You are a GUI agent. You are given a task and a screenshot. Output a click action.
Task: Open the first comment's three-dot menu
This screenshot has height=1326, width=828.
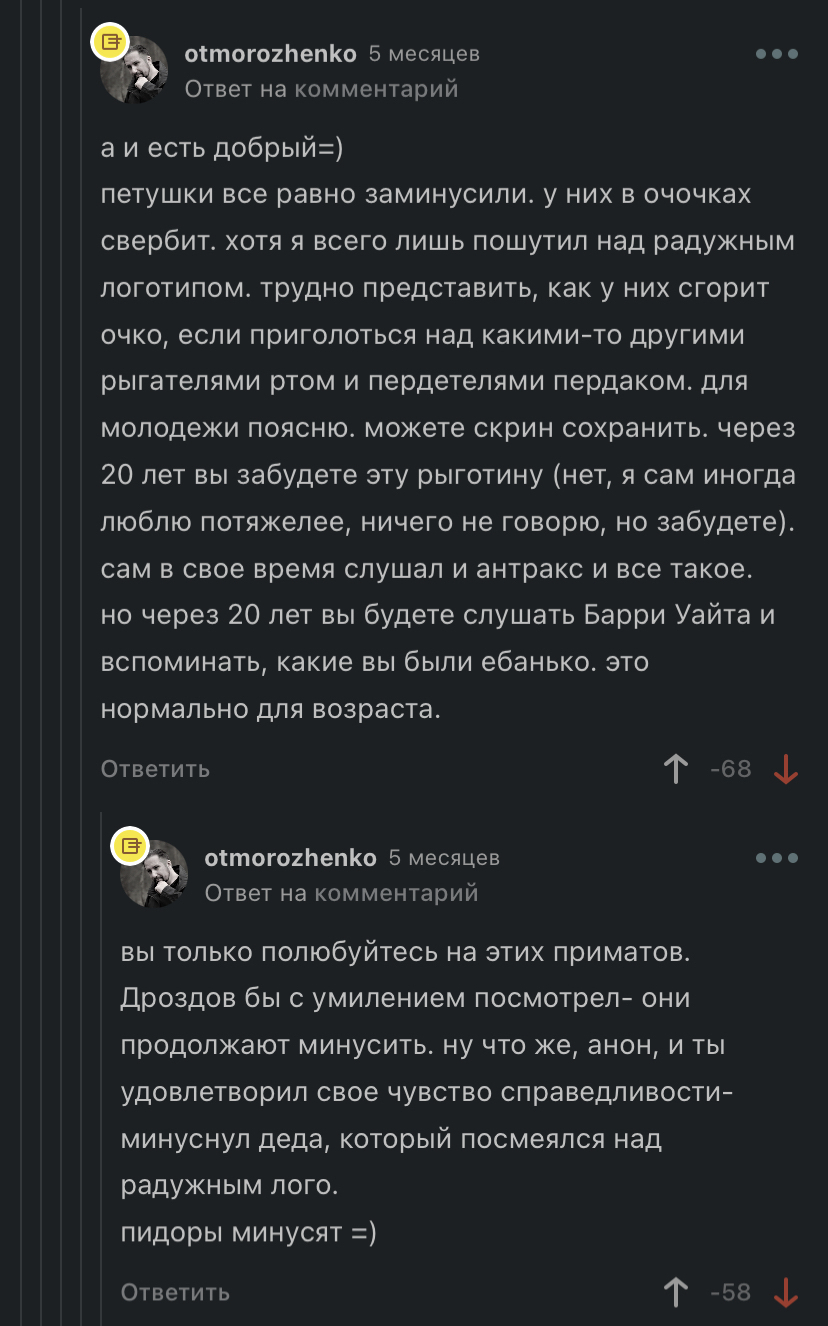[776, 54]
